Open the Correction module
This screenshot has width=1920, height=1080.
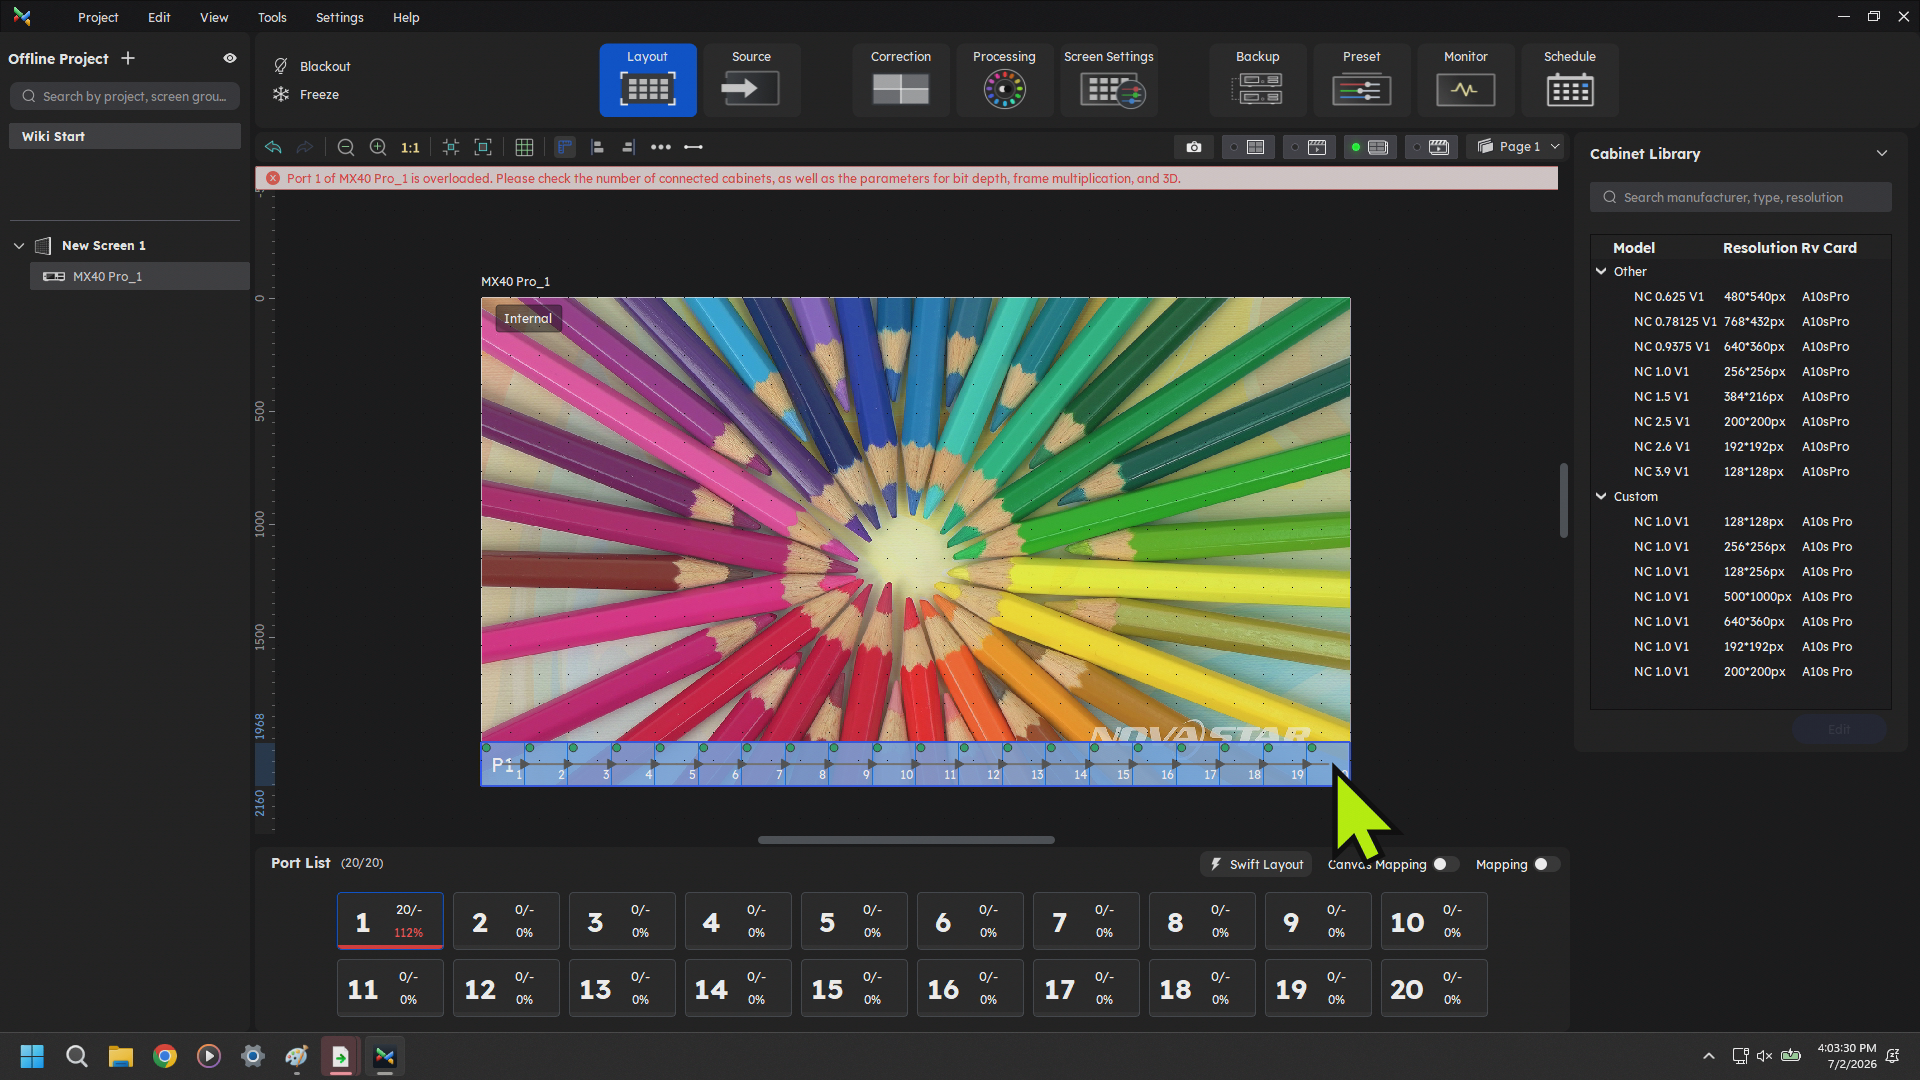pyautogui.click(x=901, y=80)
